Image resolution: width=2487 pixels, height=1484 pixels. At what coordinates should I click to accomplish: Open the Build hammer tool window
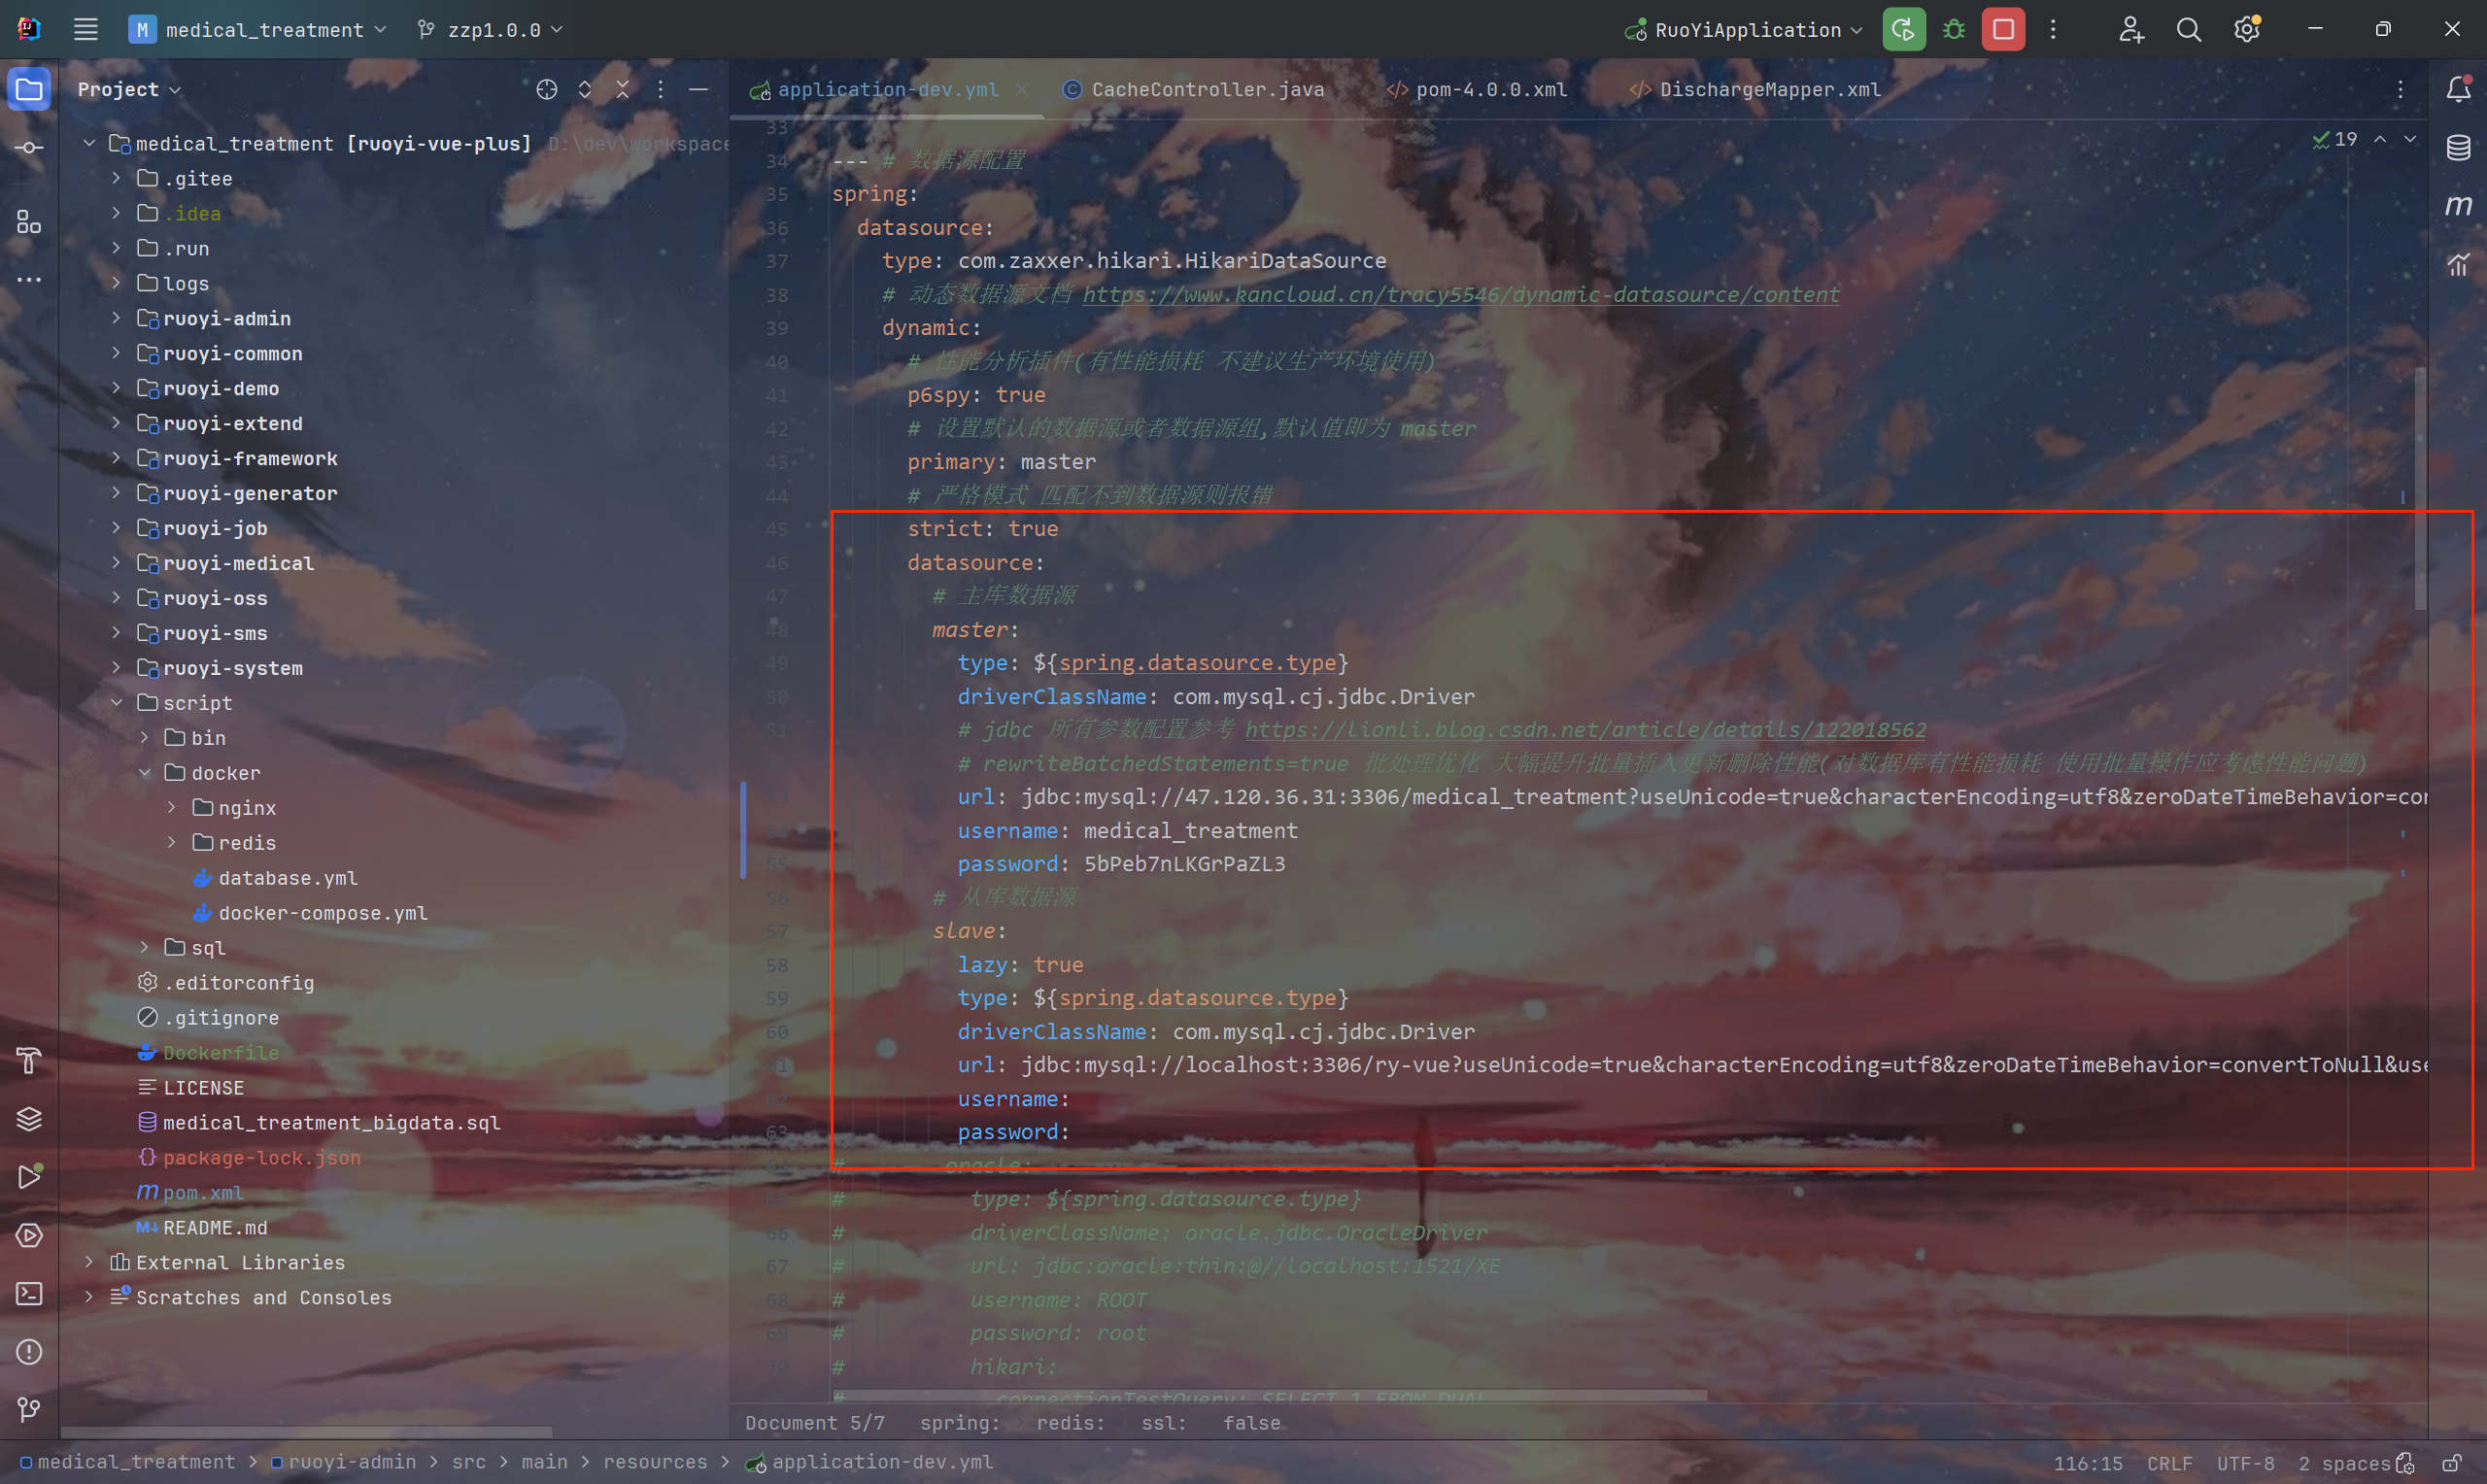[29, 1060]
